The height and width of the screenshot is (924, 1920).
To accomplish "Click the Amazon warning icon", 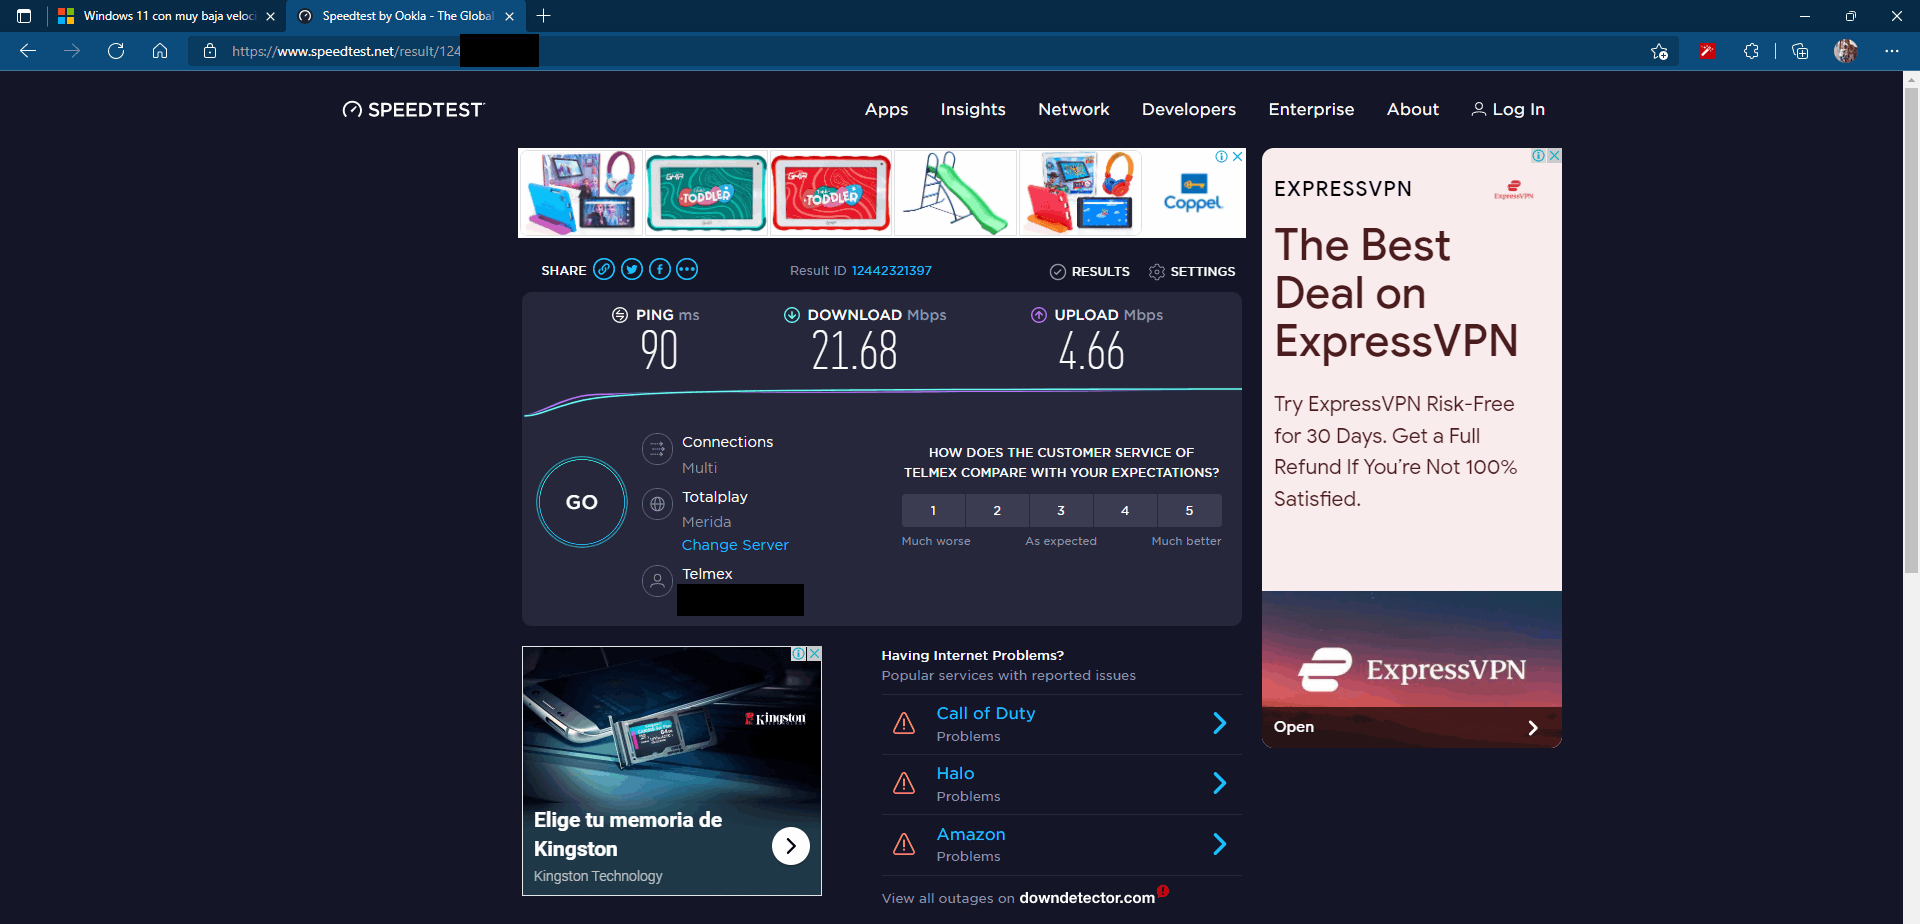I will coord(904,844).
